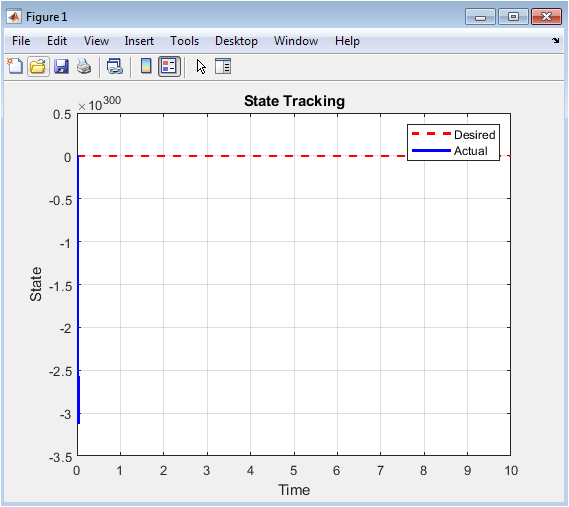The height and width of the screenshot is (507, 569).
Task: Open the Insert menu
Action: pos(139,41)
